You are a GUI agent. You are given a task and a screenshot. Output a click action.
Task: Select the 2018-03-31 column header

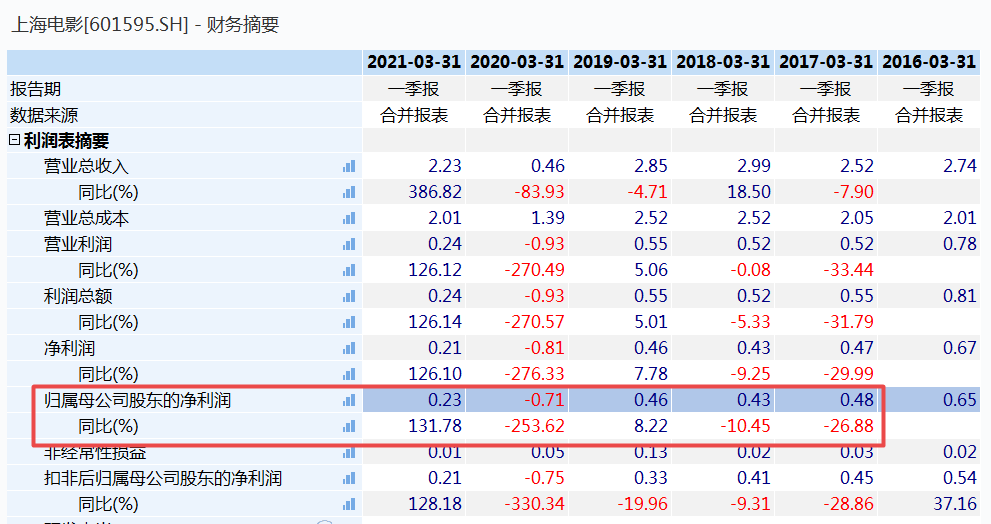[723, 62]
